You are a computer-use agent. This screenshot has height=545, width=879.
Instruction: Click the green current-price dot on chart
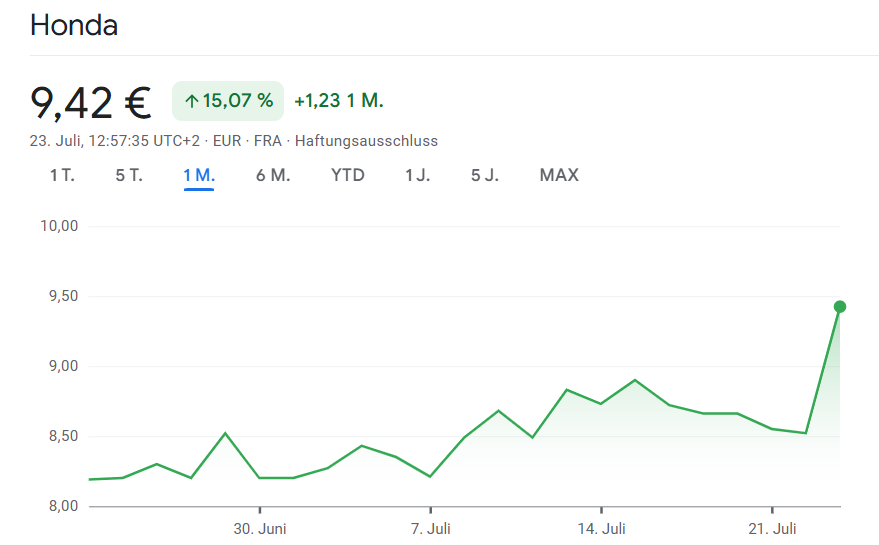pyautogui.click(x=840, y=307)
